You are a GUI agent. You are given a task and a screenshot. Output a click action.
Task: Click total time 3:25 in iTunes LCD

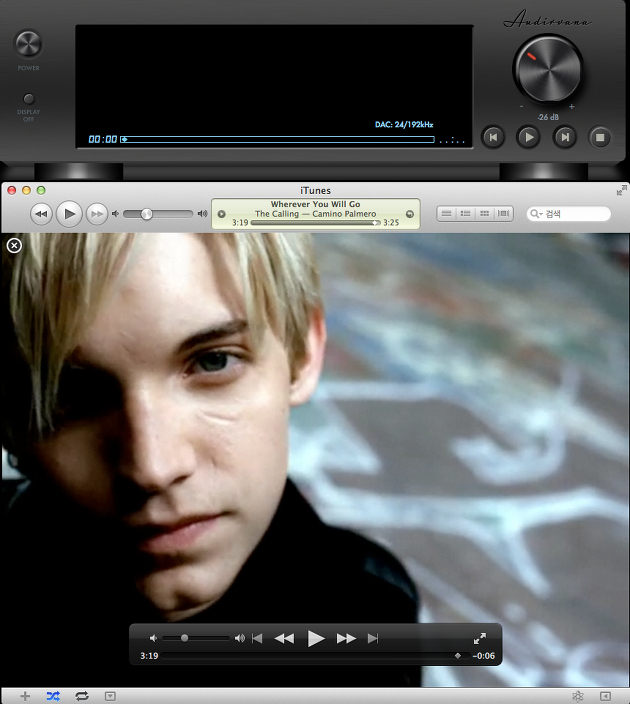[x=391, y=223]
